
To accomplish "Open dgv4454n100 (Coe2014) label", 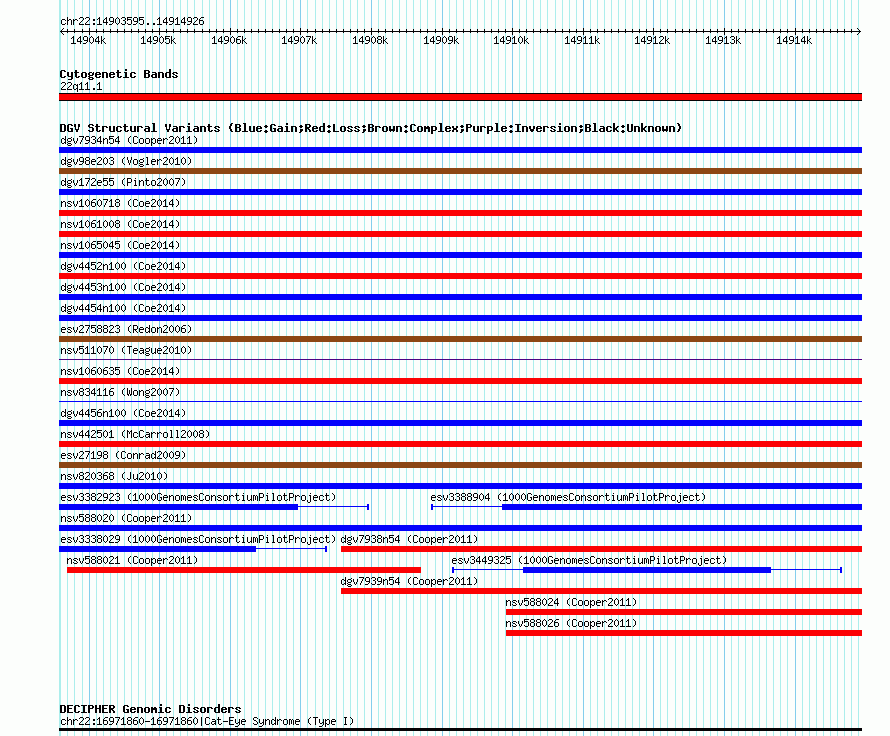I will (x=123, y=308).
